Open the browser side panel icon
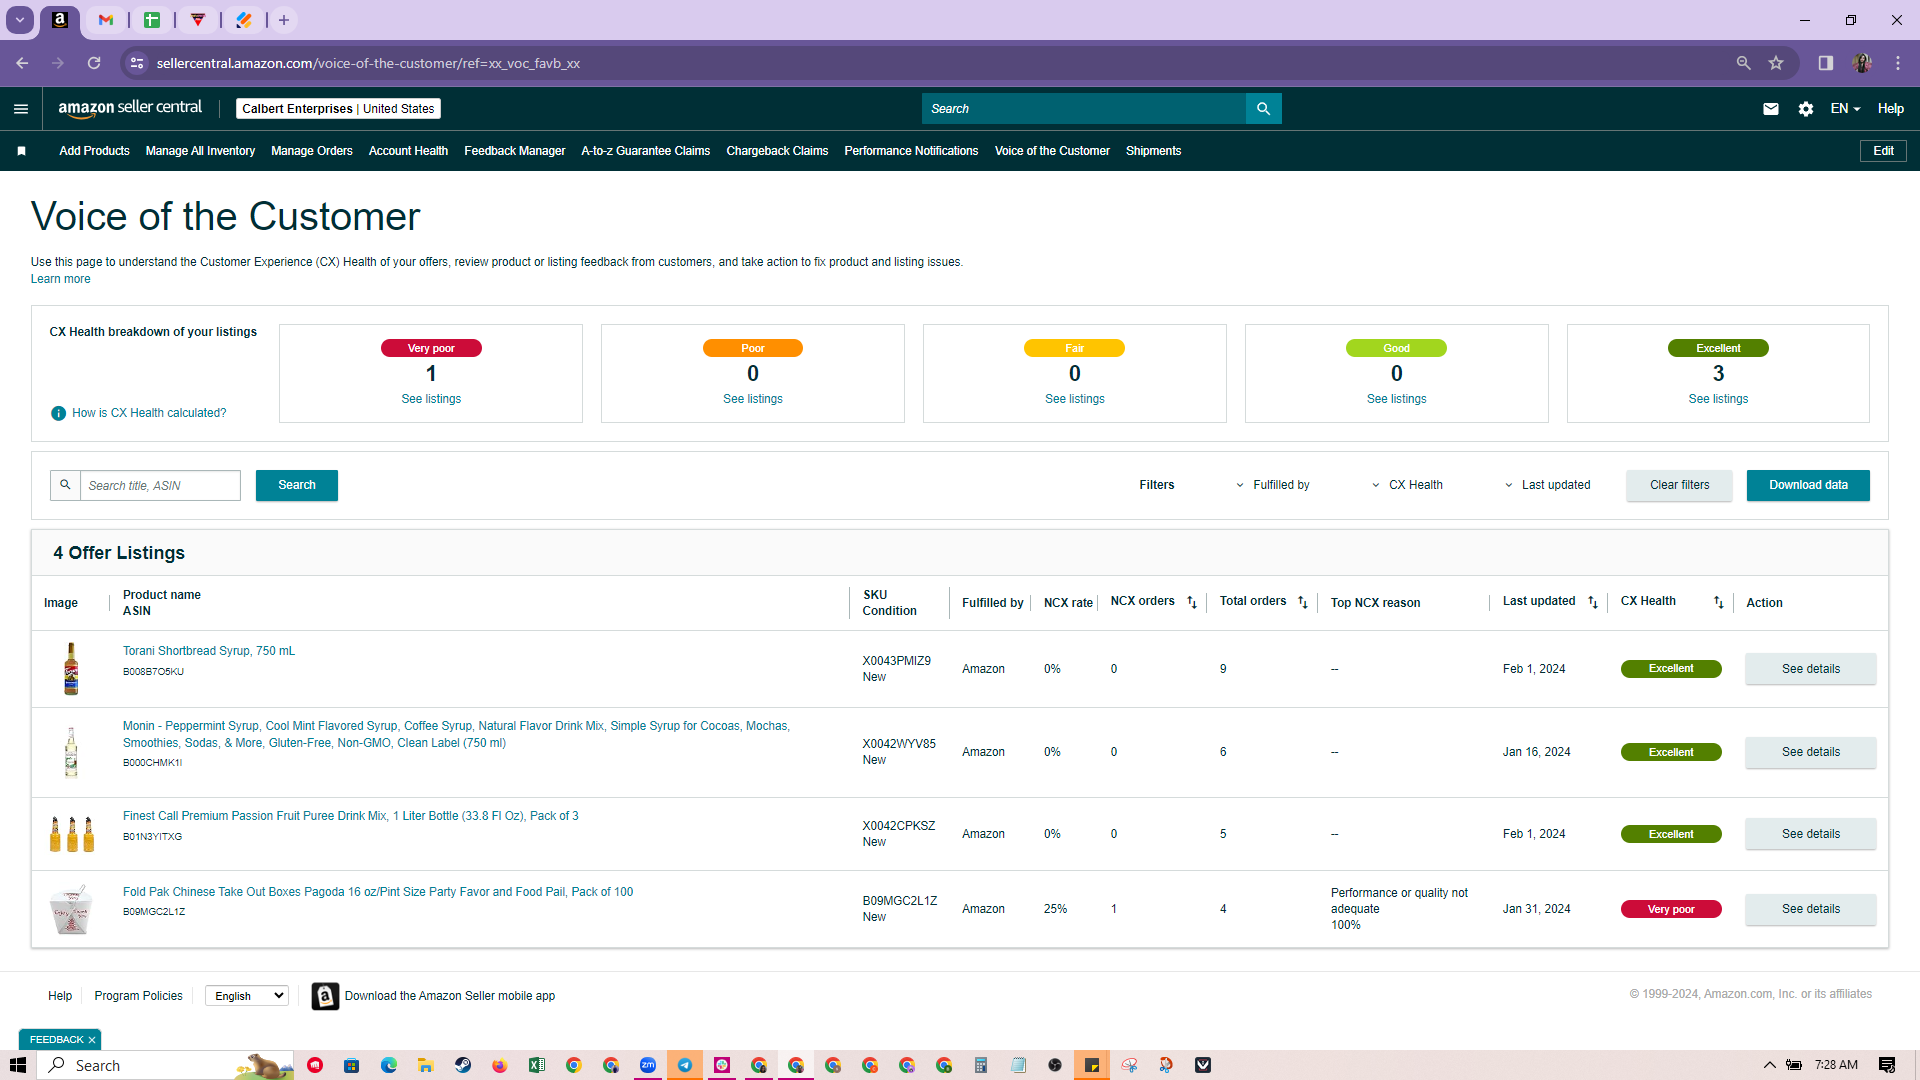Screen dimensions: 1920x1080 (1826, 63)
